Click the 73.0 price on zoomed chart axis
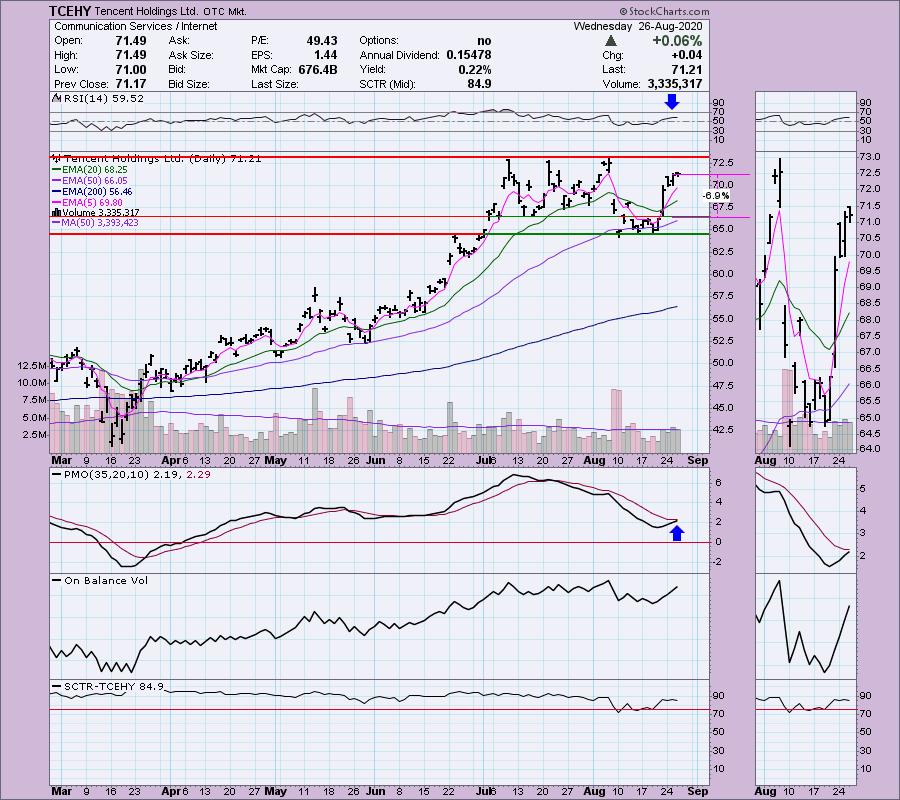This screenshot has height=800, width=900. pos(870,157)
